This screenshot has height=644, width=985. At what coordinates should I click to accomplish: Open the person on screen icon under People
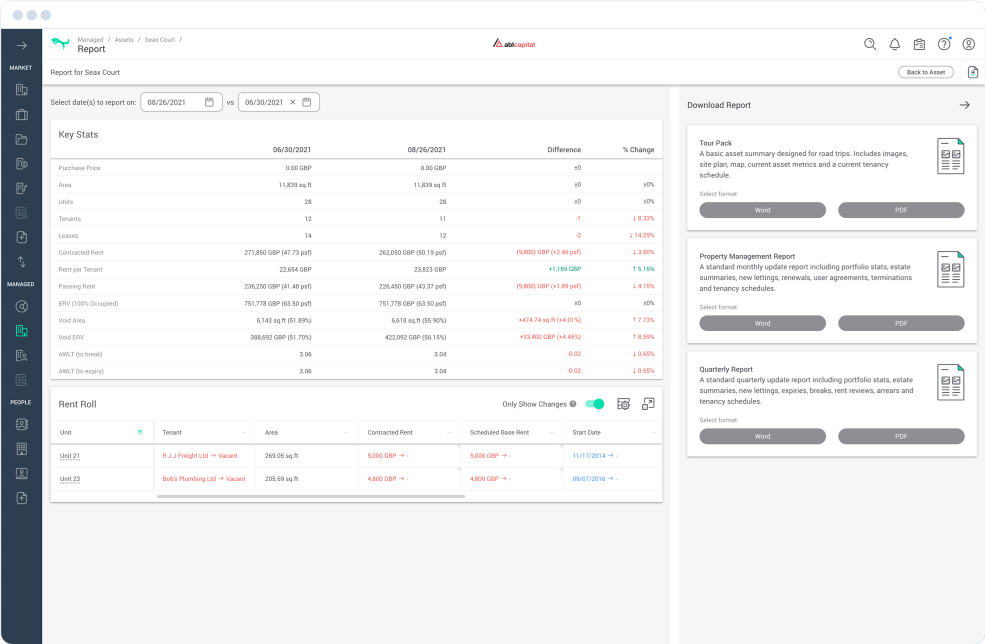pyautogui.click(x=21, y=473)
